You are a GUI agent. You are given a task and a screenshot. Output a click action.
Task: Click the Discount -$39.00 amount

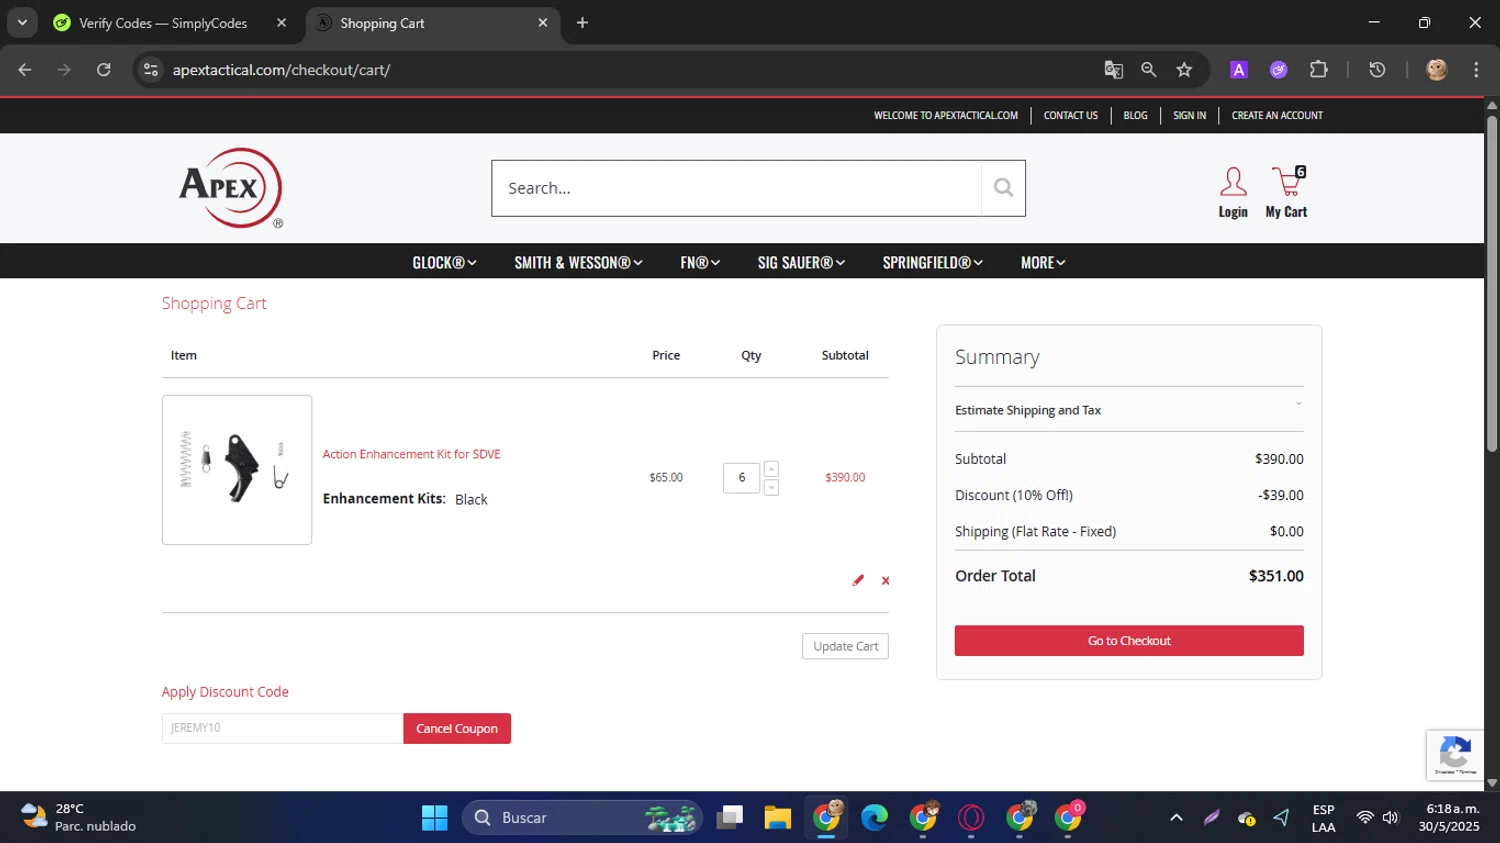[x=1280, y=495]
